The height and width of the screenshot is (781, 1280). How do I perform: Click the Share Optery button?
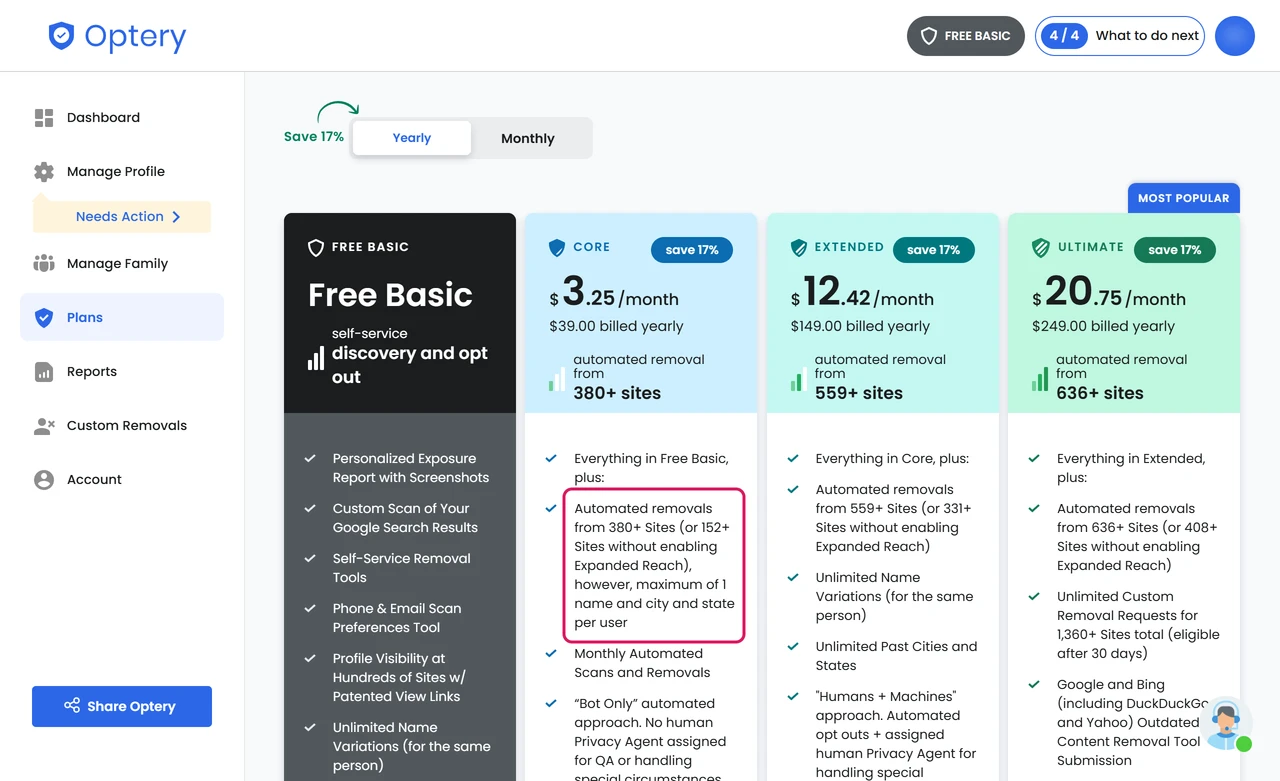[x=122, y=706]
